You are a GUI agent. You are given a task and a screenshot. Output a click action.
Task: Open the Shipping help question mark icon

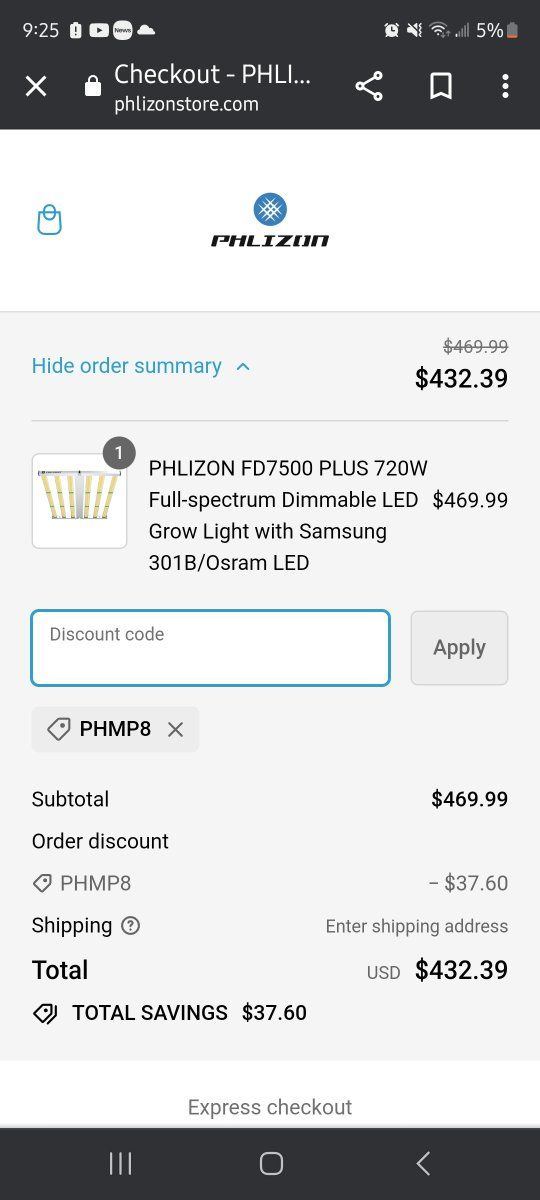click(x=130, y=926)
